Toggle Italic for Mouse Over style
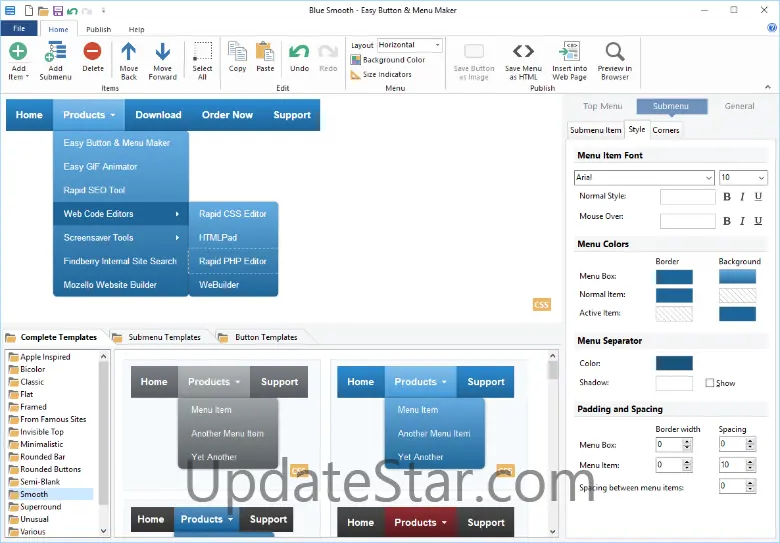This screenshot has width=780, height=543. [x=742, y=221]
